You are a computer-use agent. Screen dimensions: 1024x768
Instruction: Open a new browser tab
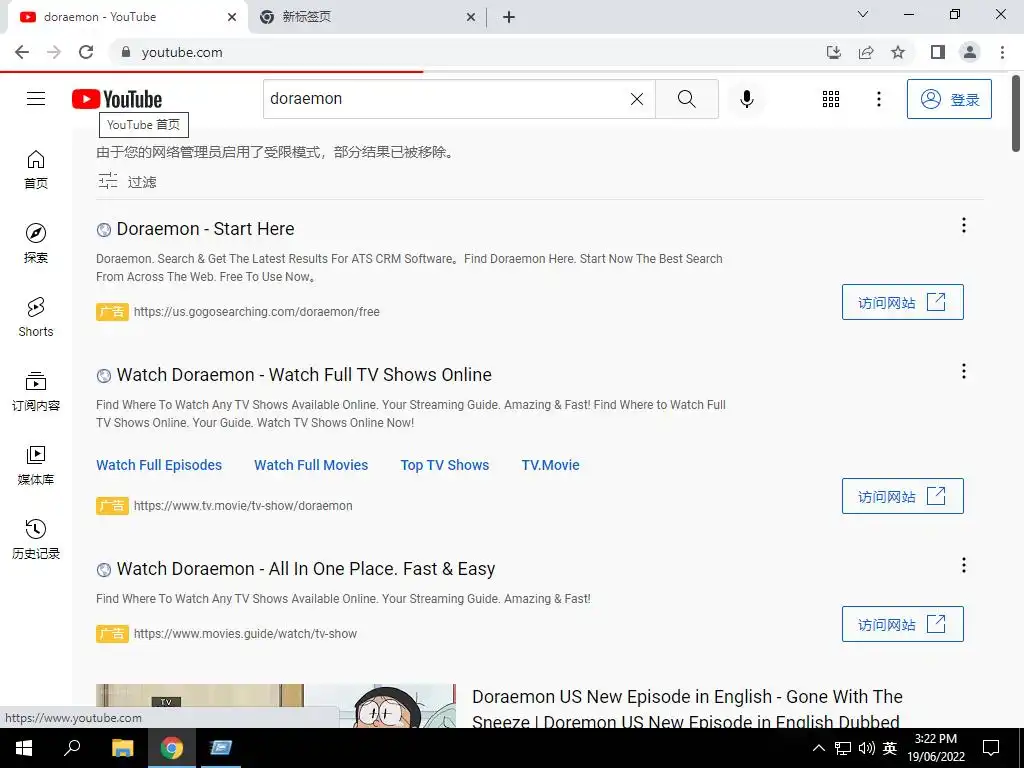509,18
